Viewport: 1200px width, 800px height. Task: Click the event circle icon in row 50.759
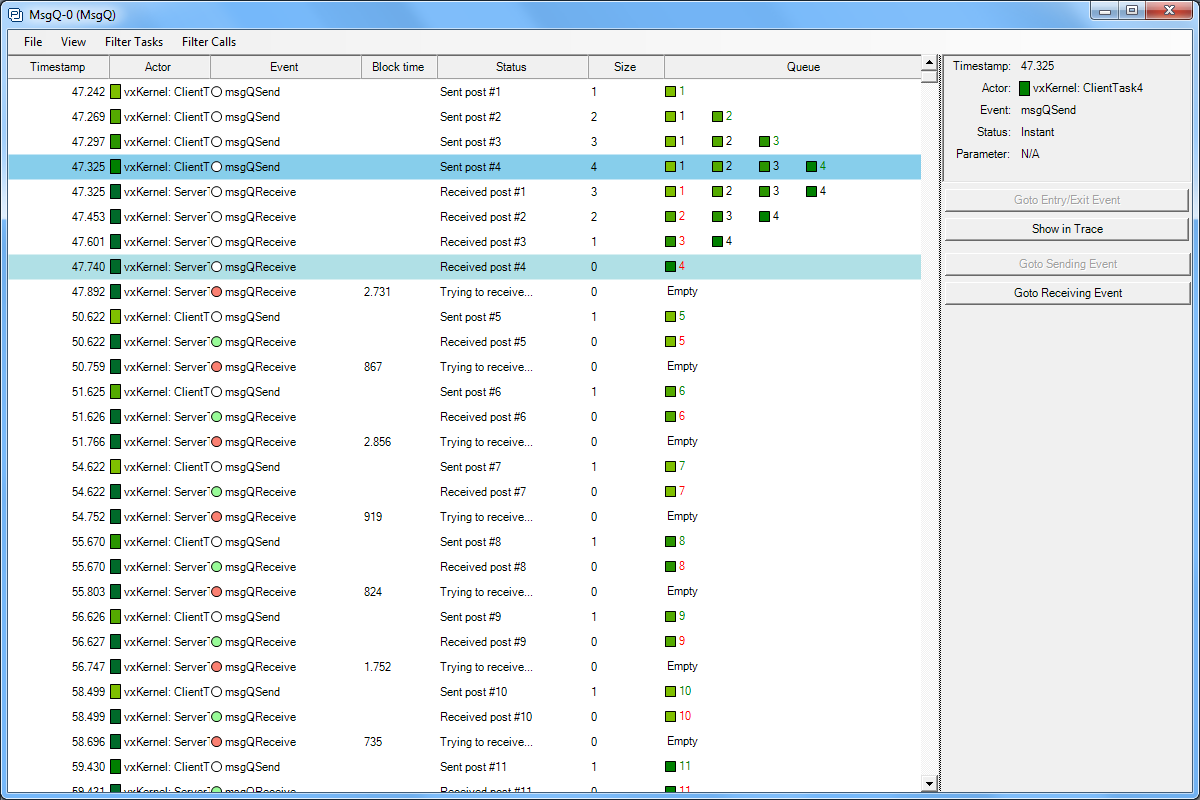[217, 367]
